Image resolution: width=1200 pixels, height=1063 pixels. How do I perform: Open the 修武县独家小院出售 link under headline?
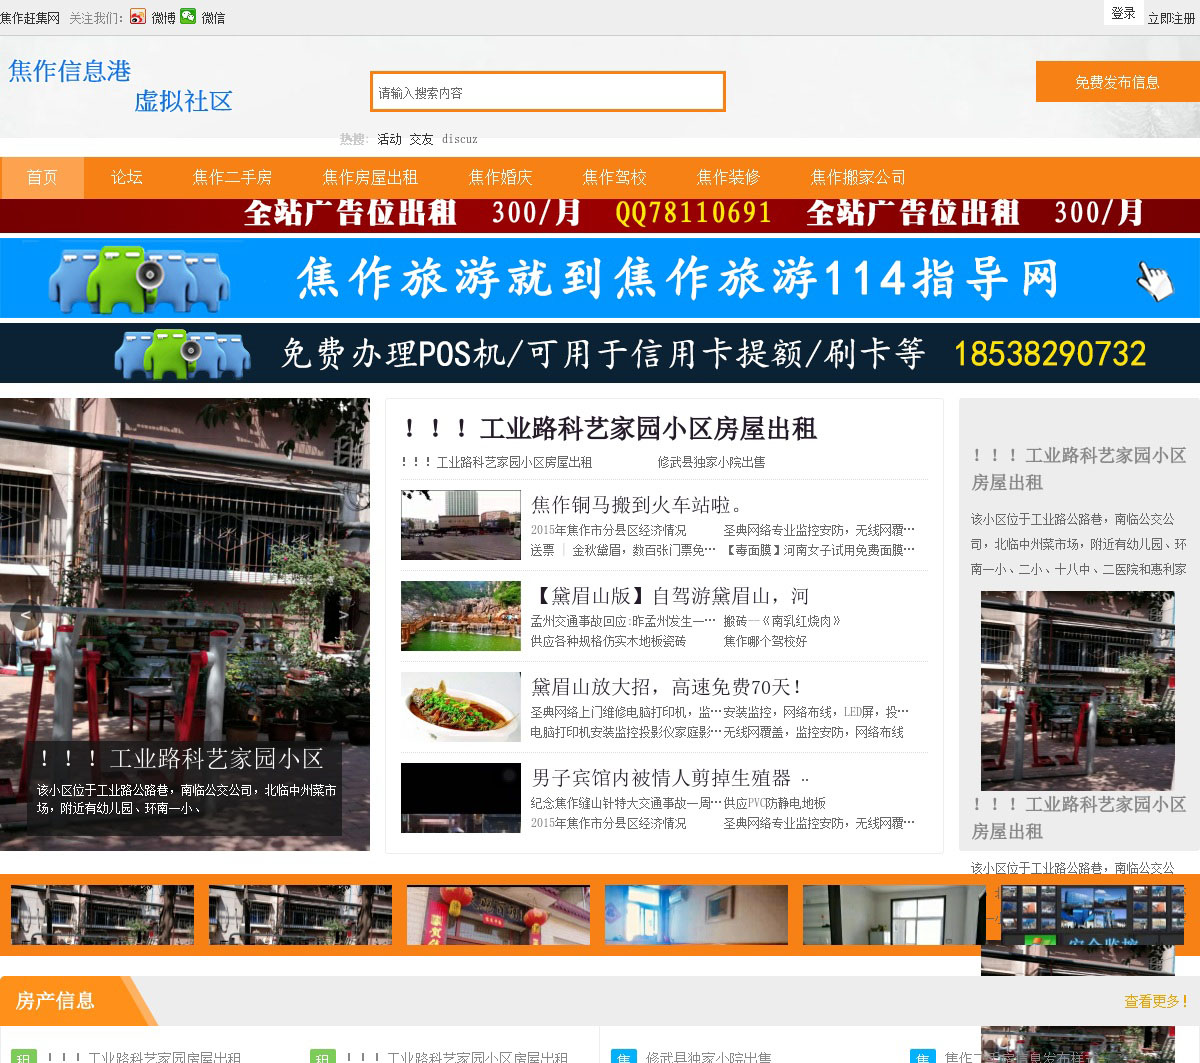coord(711,462)
